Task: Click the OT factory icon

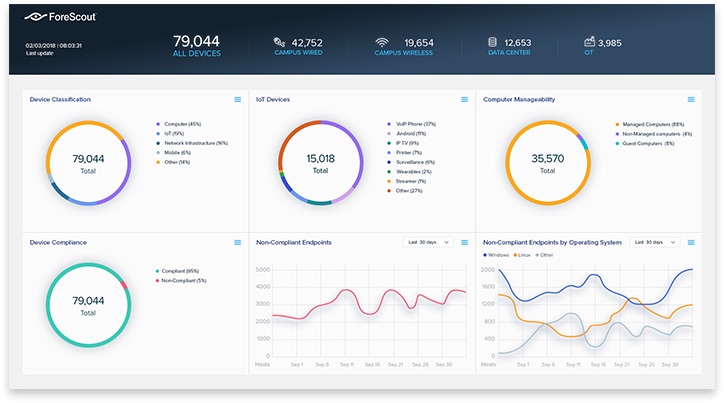Action: pyautogui.click(x=588, y=43)
